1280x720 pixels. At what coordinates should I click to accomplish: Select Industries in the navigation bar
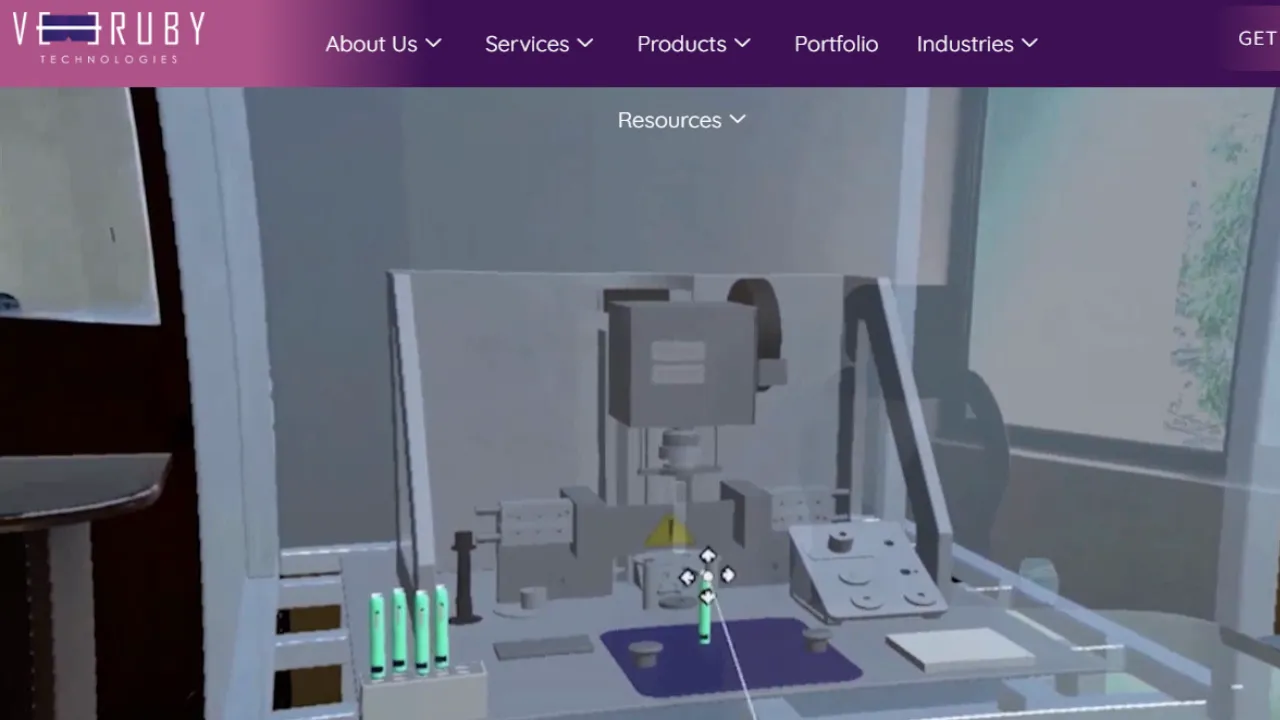[965, 44]
